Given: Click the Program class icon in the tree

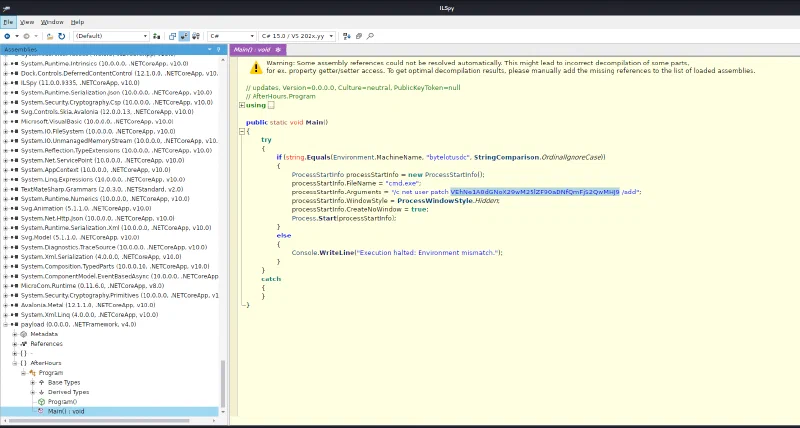Looking at the screenshot, I should coord(33,373).
